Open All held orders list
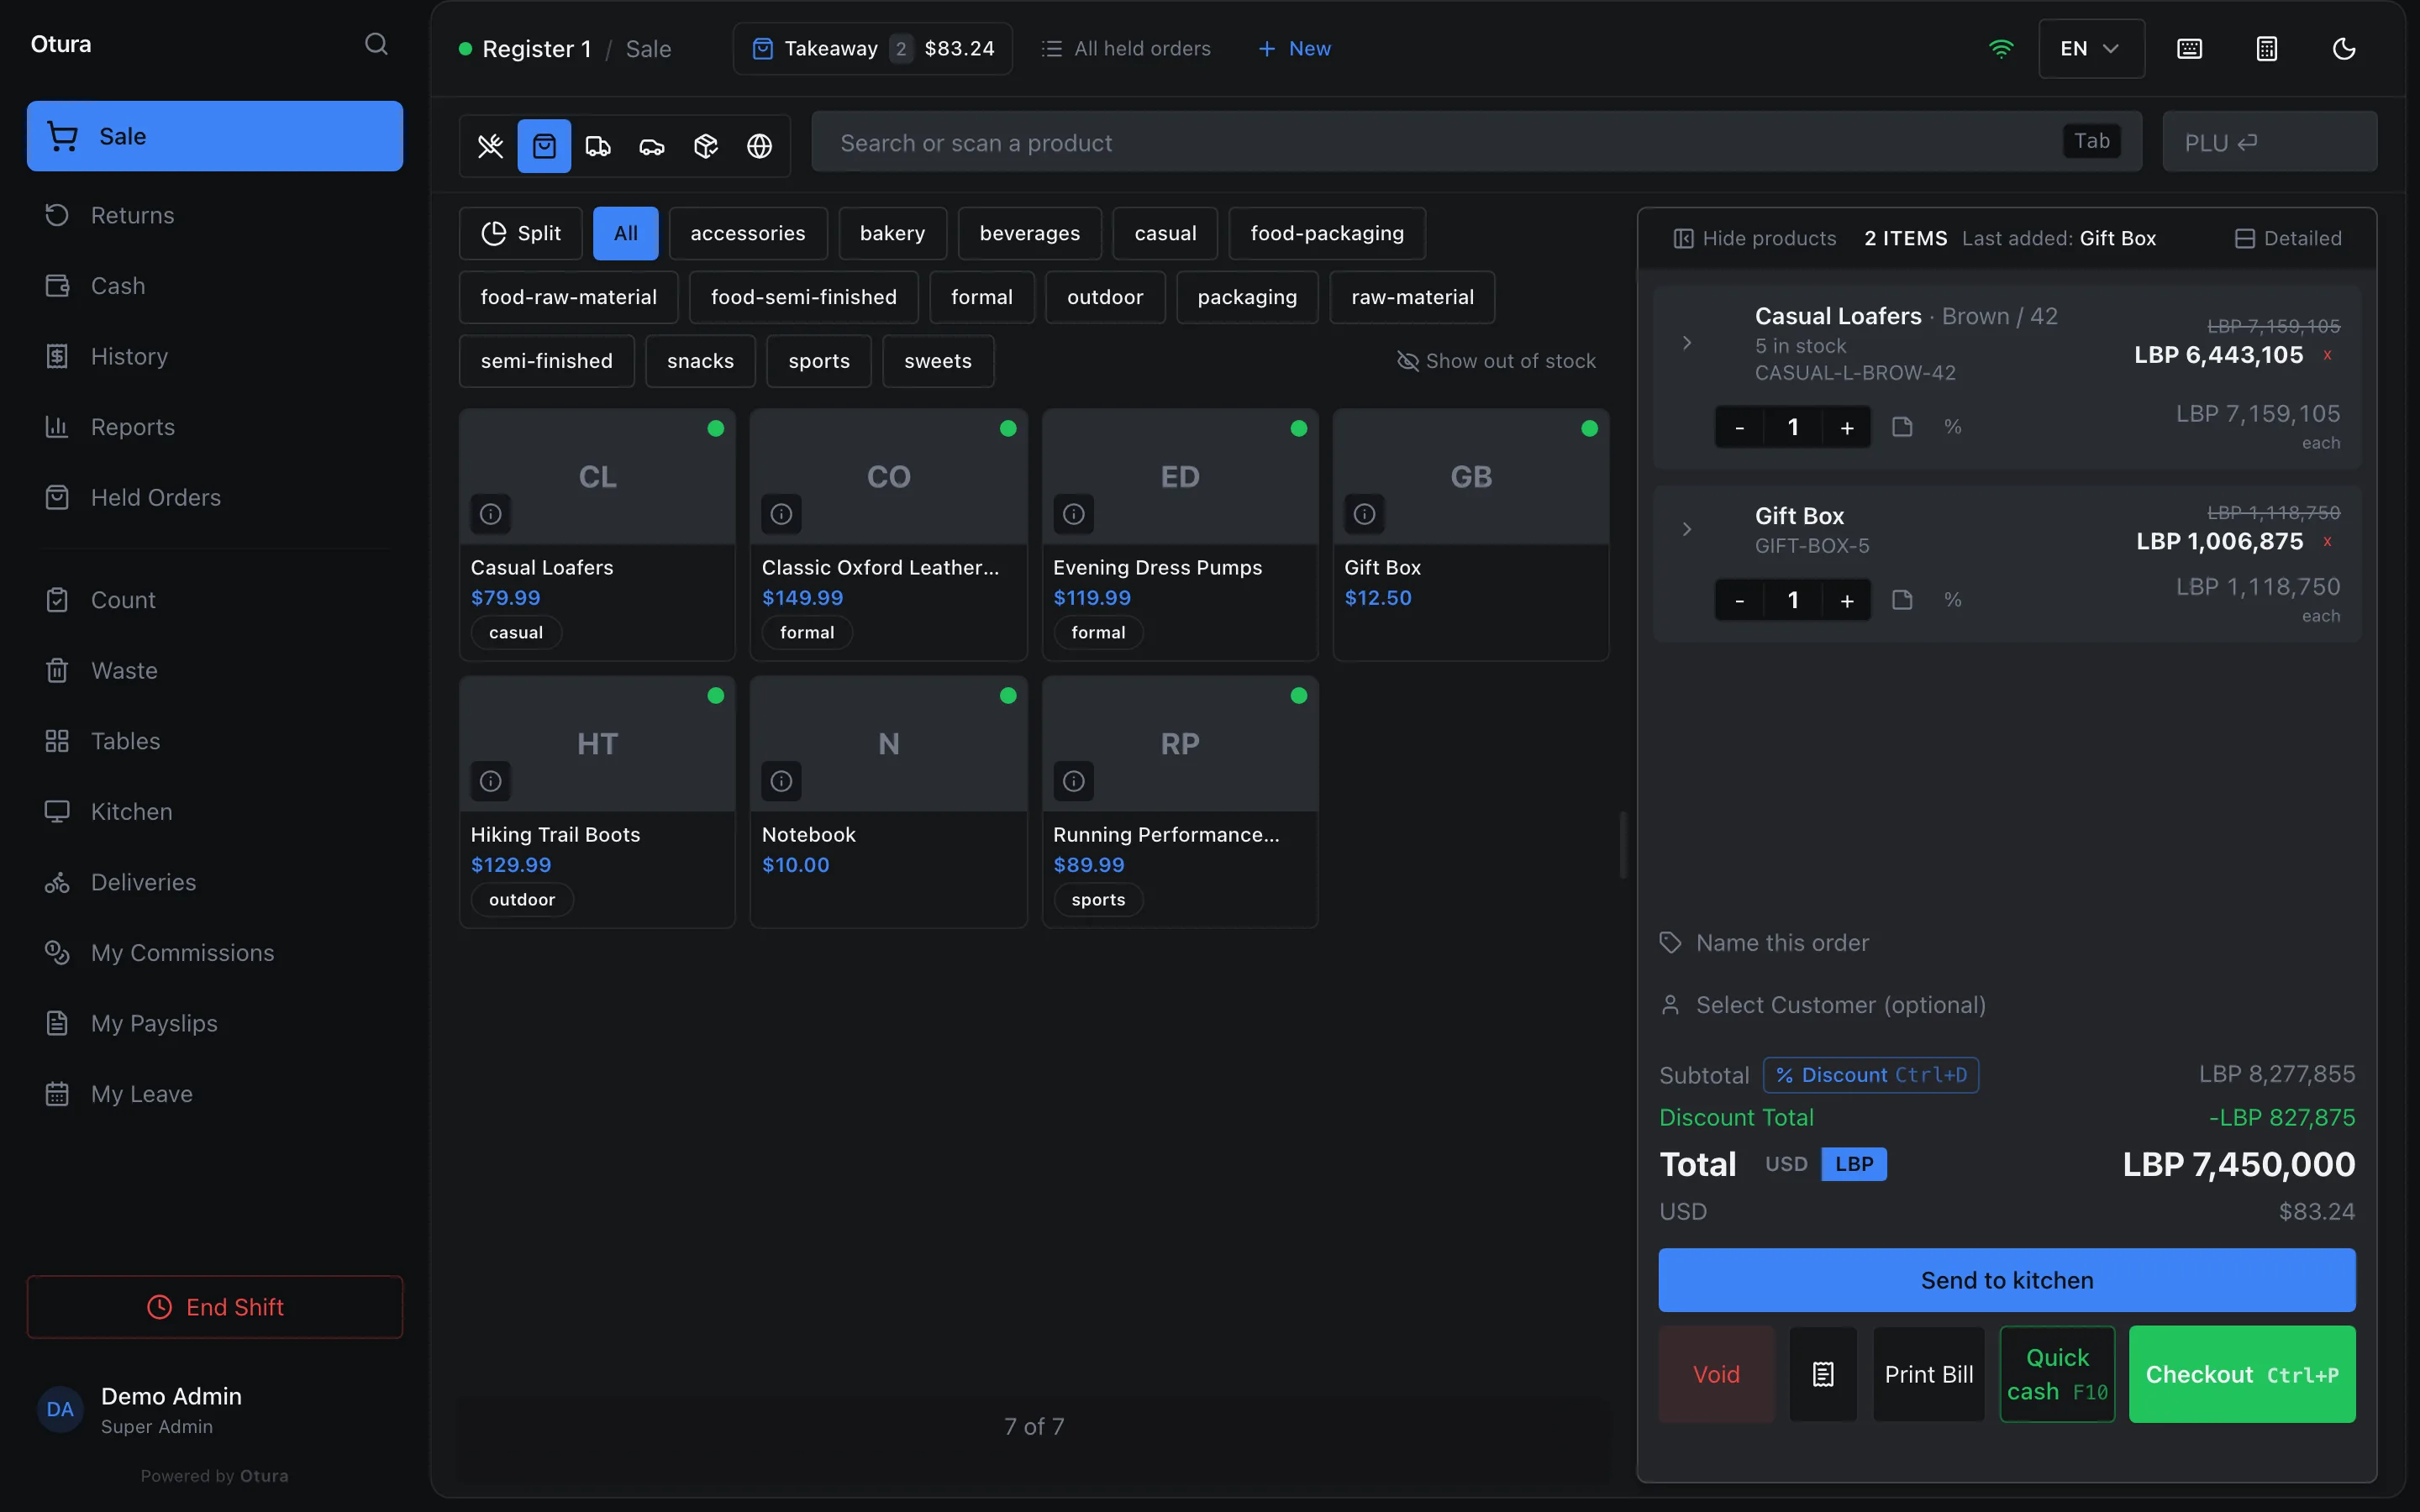 pyautogui.click(x=1126, y=49)
